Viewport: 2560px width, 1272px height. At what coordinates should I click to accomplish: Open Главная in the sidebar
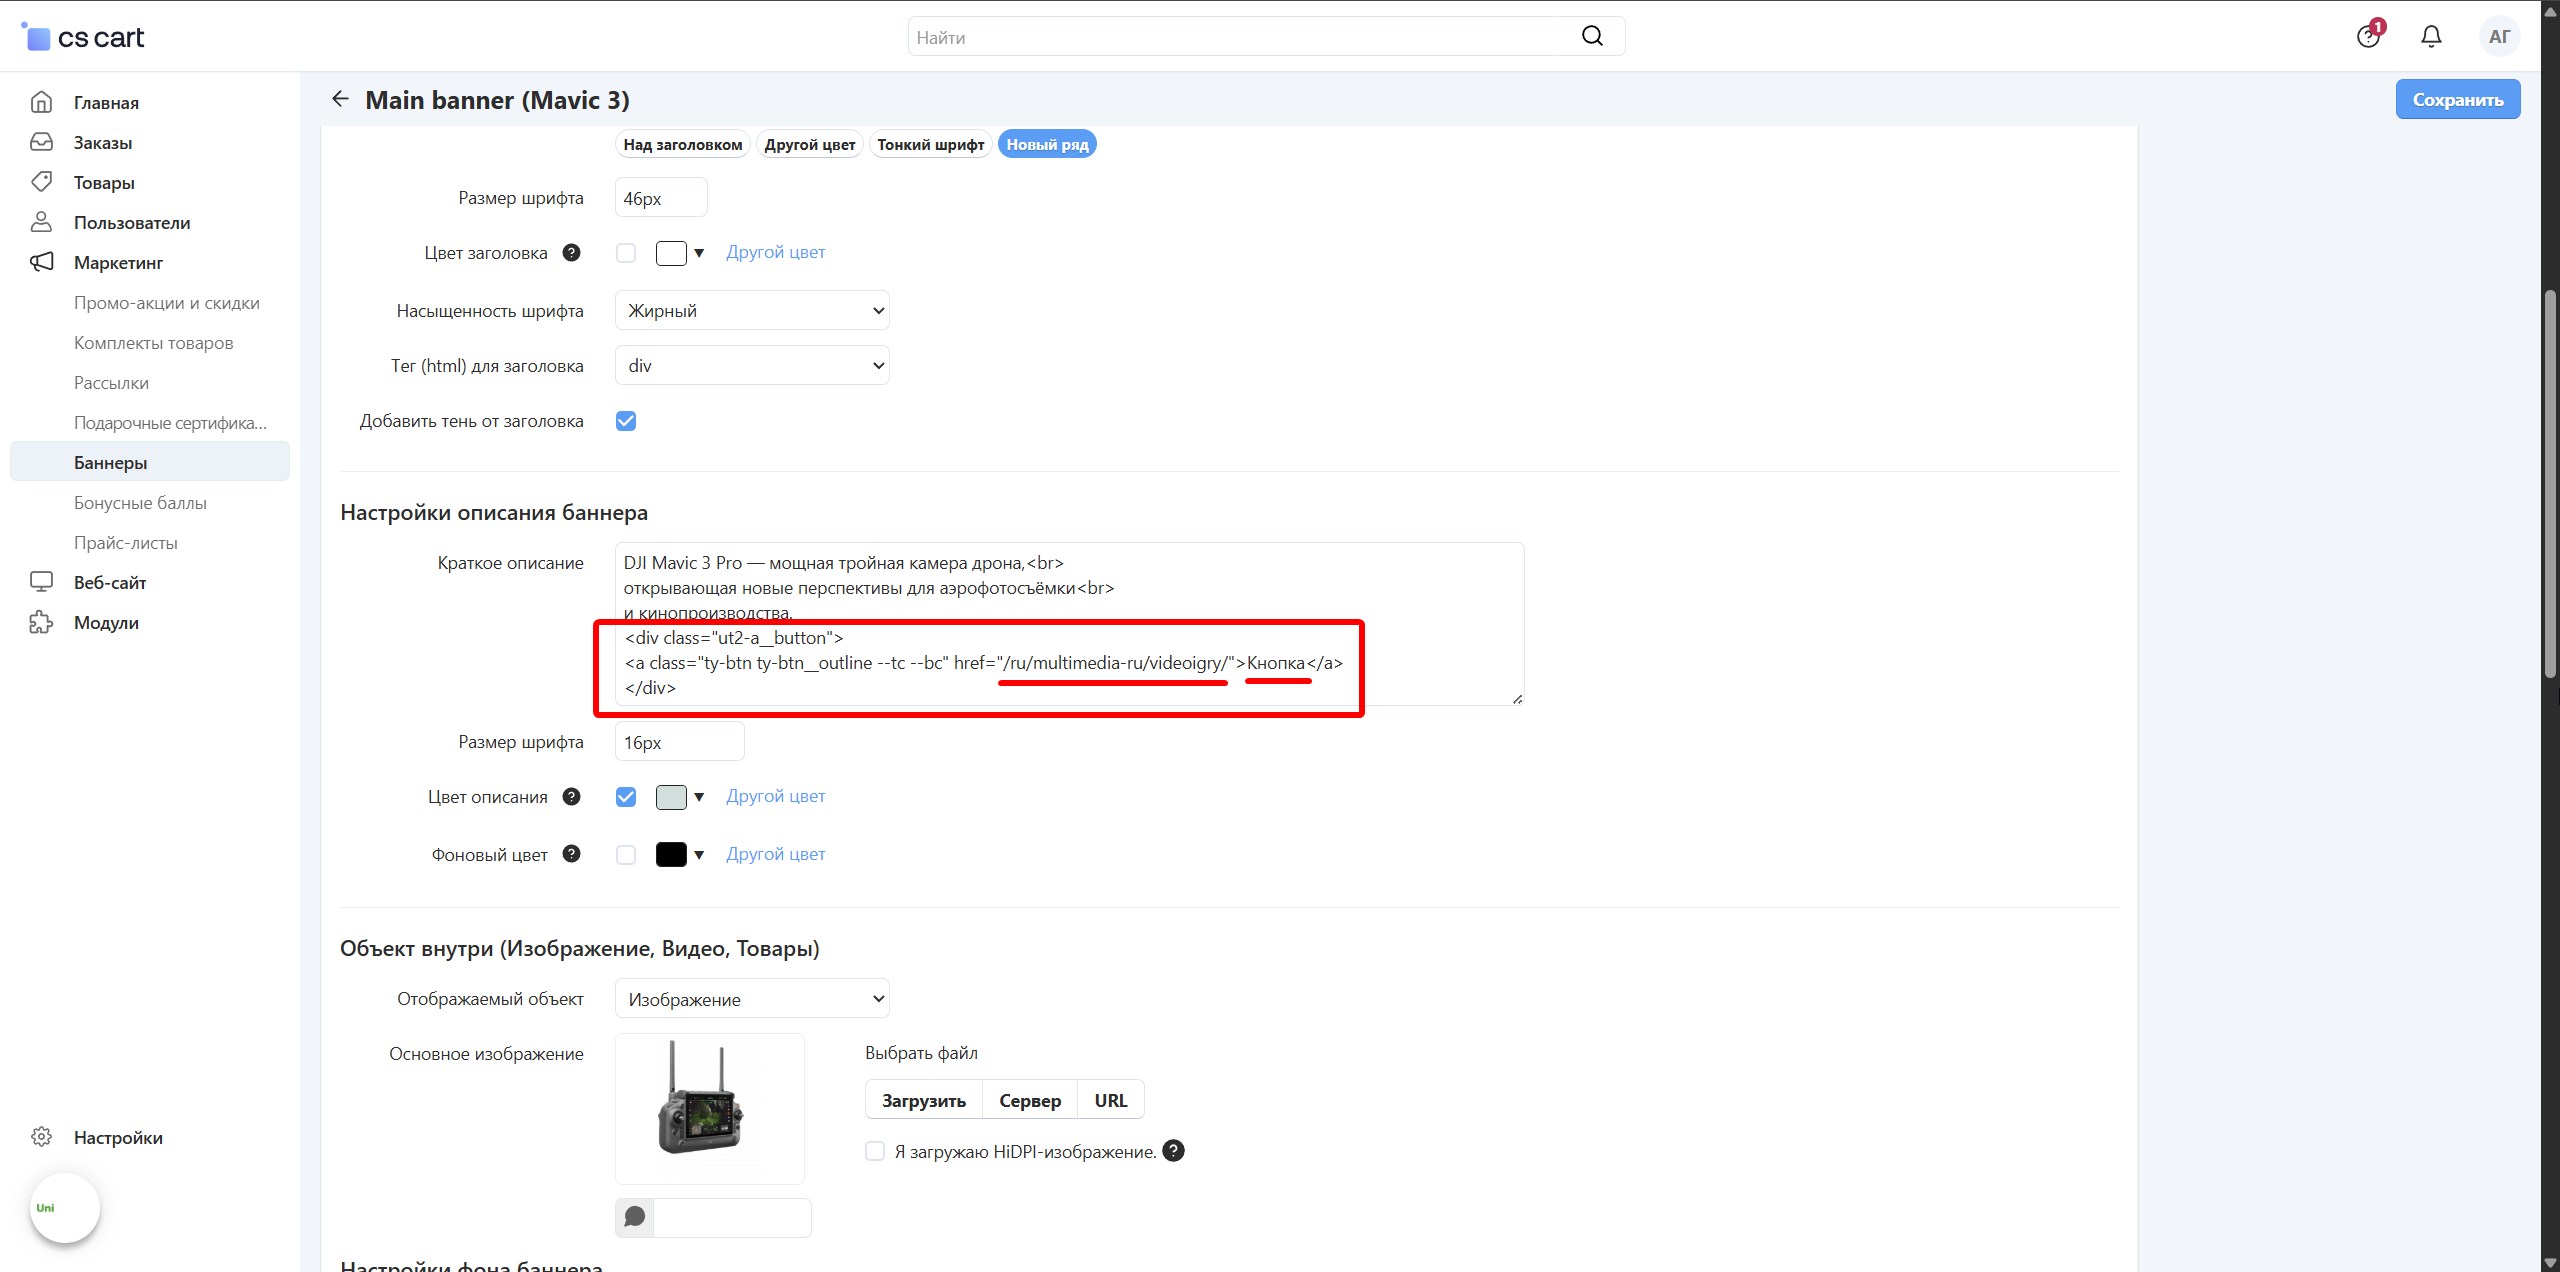[x=106, y=102]
